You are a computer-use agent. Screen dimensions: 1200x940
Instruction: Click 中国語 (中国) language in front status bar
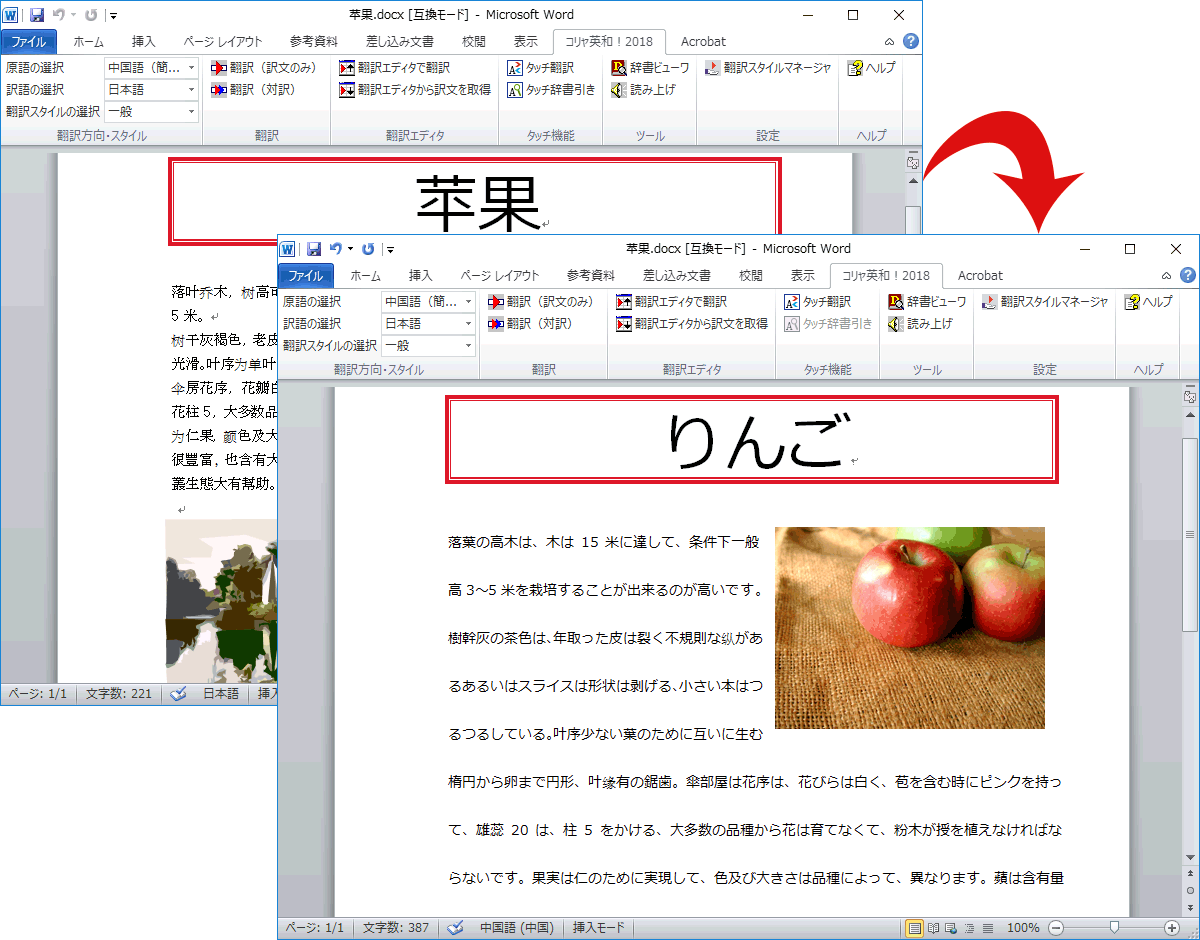pos(516,928)
